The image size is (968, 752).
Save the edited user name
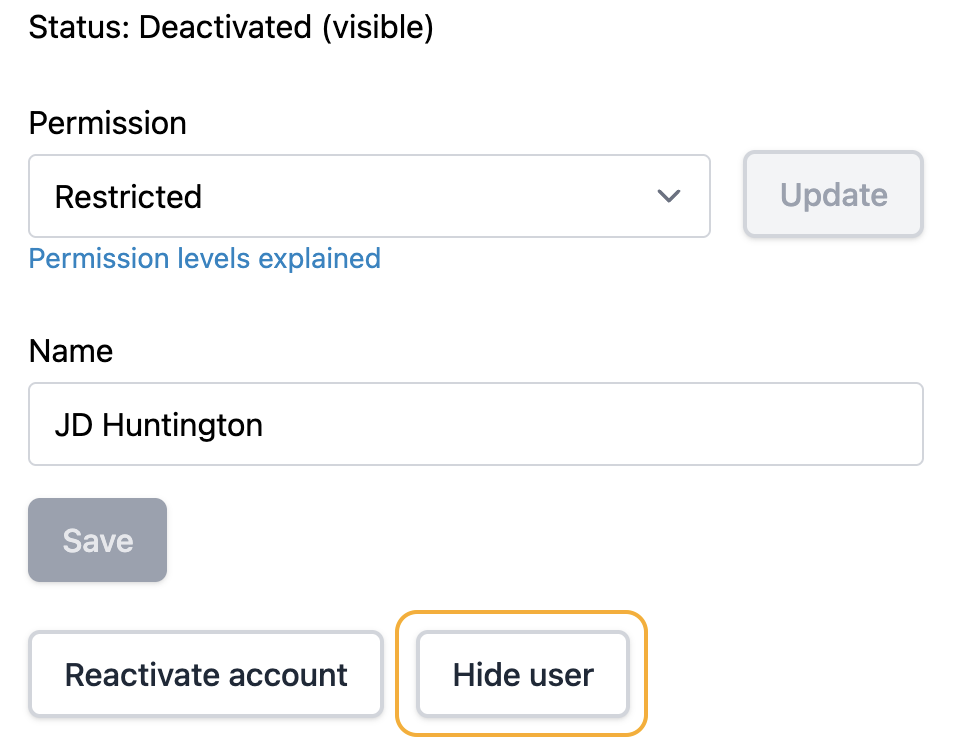[97, 540]
